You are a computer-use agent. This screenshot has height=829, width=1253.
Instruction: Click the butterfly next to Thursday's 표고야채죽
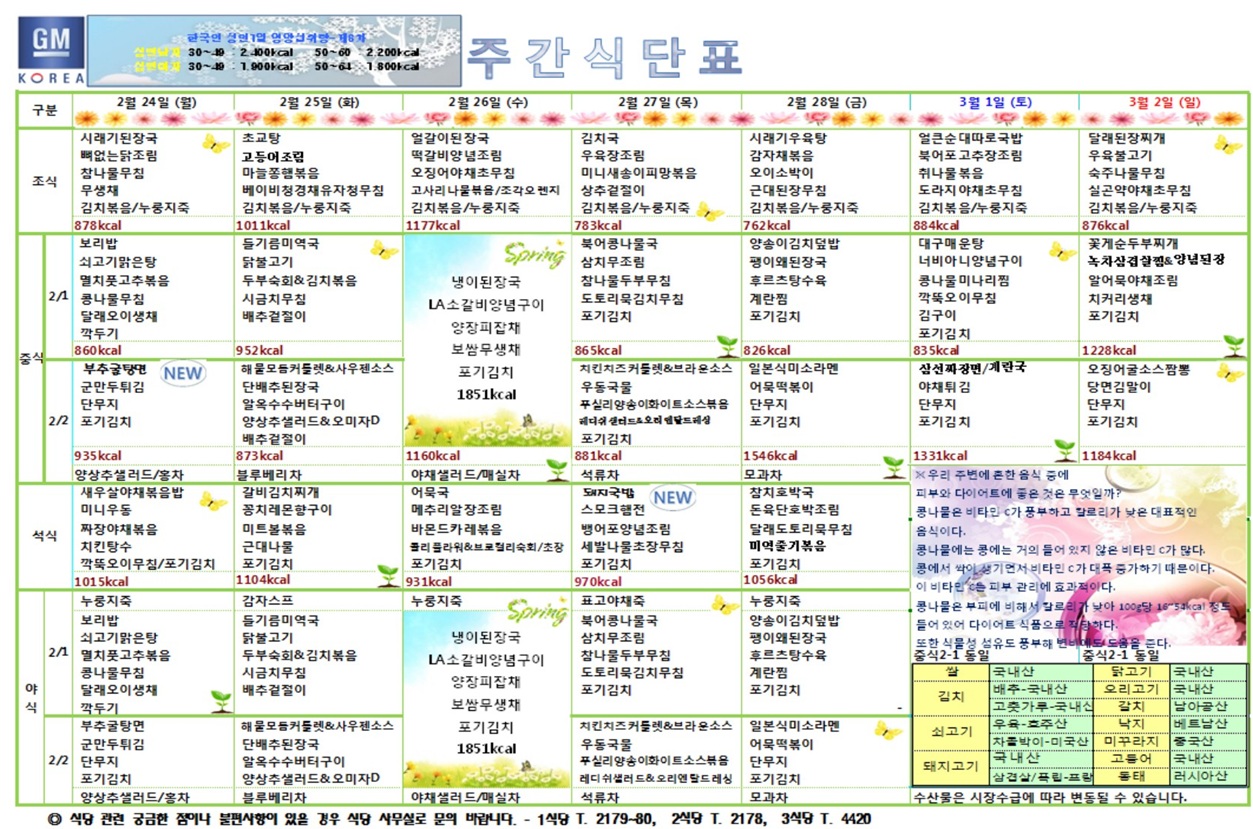(725, 604)
